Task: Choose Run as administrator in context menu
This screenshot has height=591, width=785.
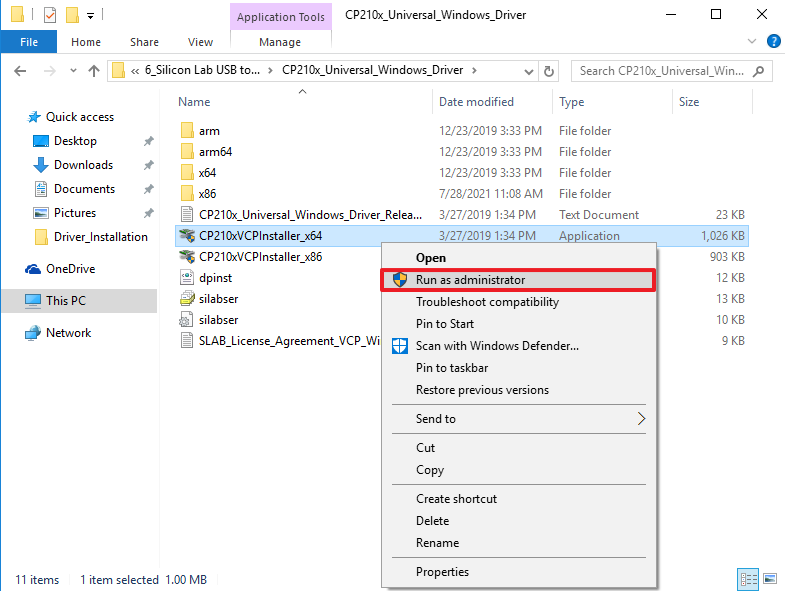Action: pyautogui.click(x=519, y=280)
